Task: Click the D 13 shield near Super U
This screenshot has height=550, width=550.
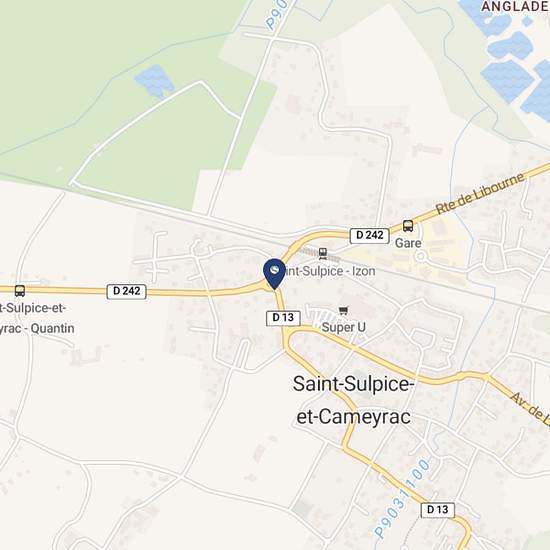Action: pos(283,318)
